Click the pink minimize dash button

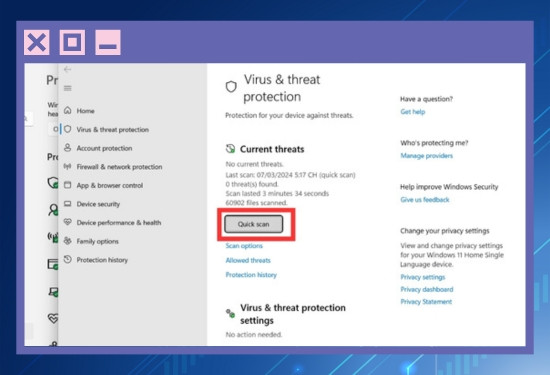108,42
